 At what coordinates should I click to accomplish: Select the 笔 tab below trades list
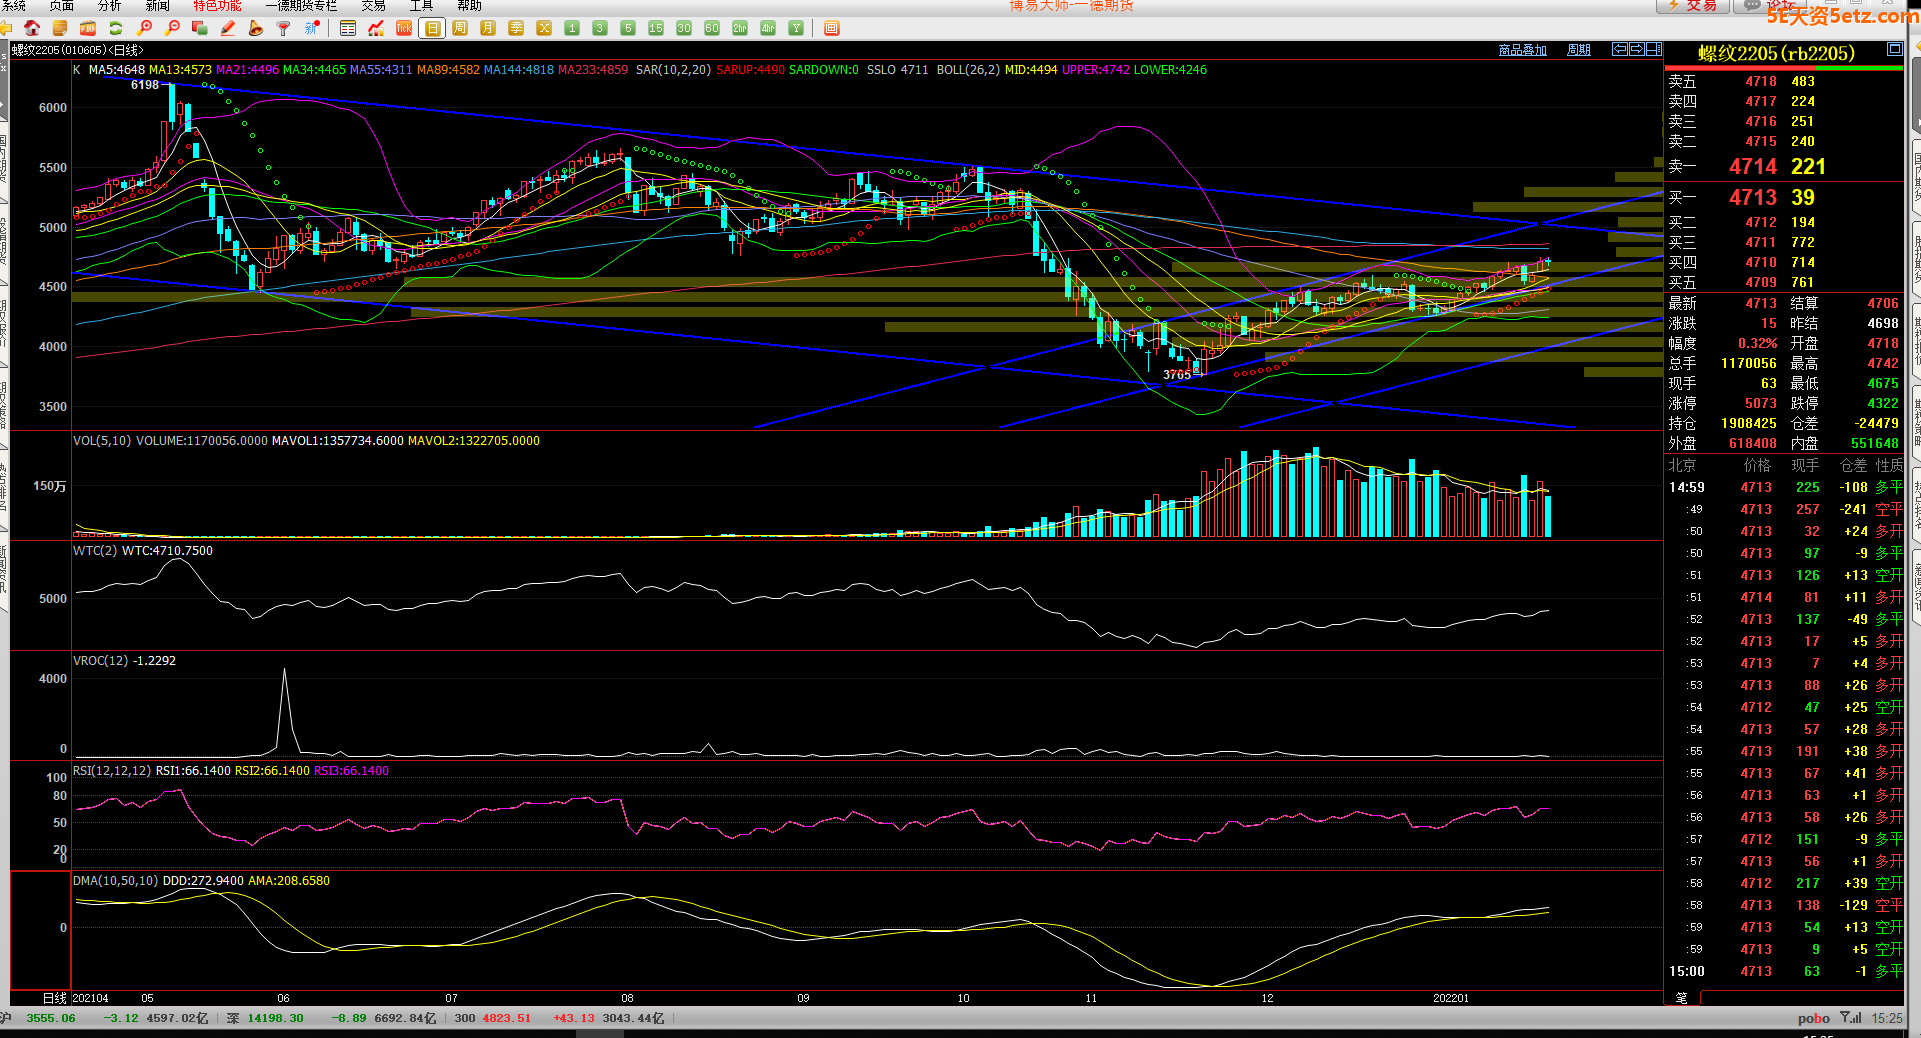click(x=1681, y=997)
